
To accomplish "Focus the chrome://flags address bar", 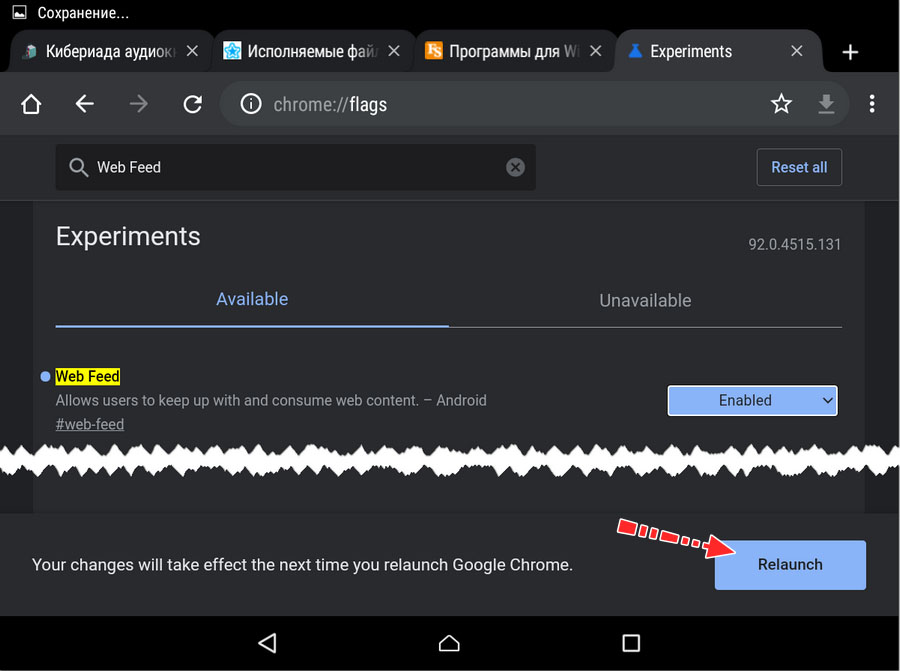I will click(x=534, y=104).
